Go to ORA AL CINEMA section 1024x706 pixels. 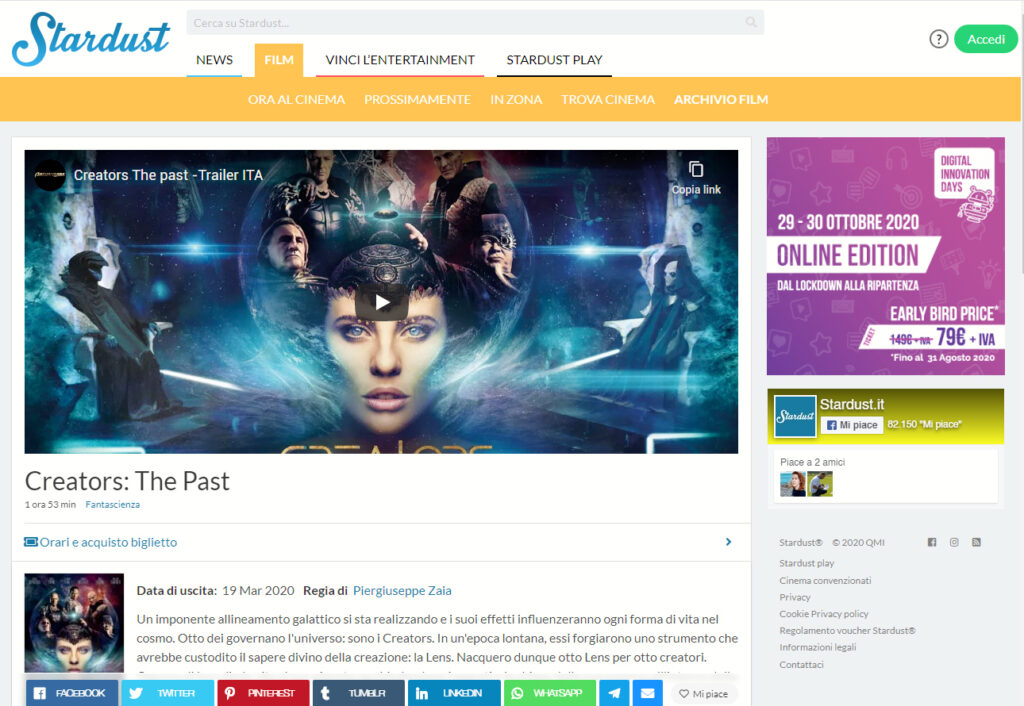[296, 99]
